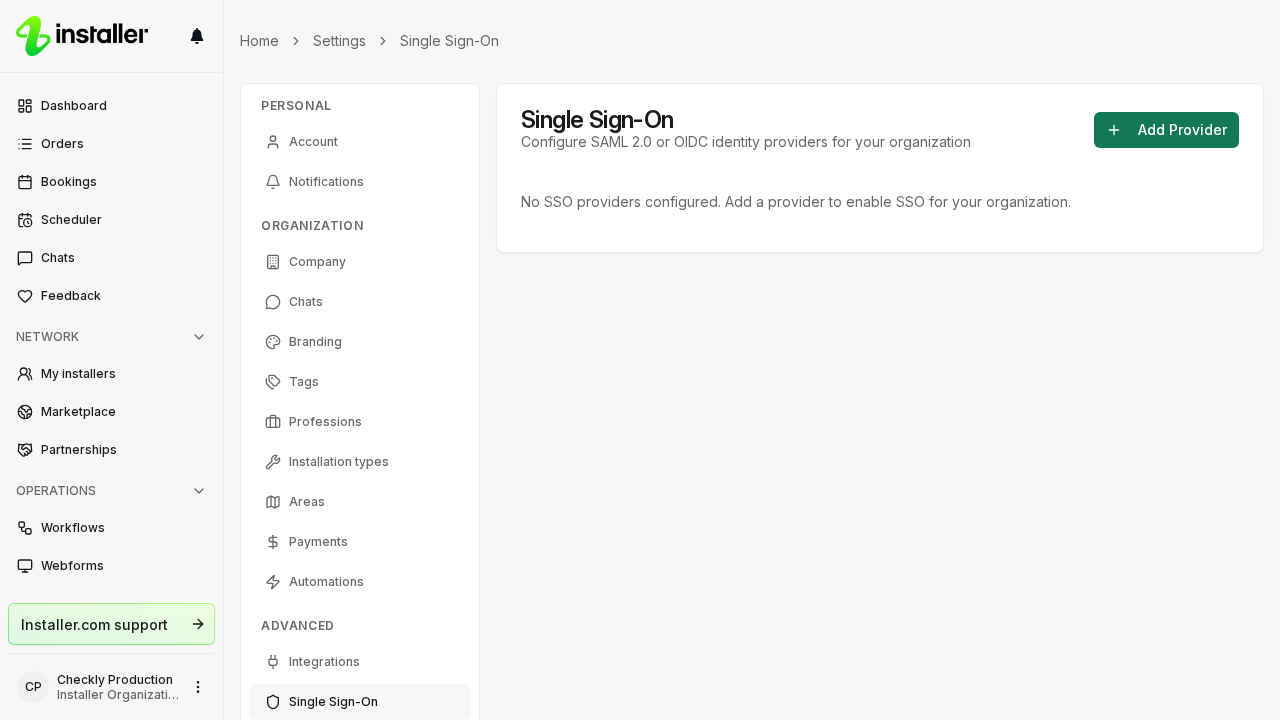Viewport: 1280px width, 720px height.
Task: Click the Marketplace icon
Action: click(x=25, y=412)
